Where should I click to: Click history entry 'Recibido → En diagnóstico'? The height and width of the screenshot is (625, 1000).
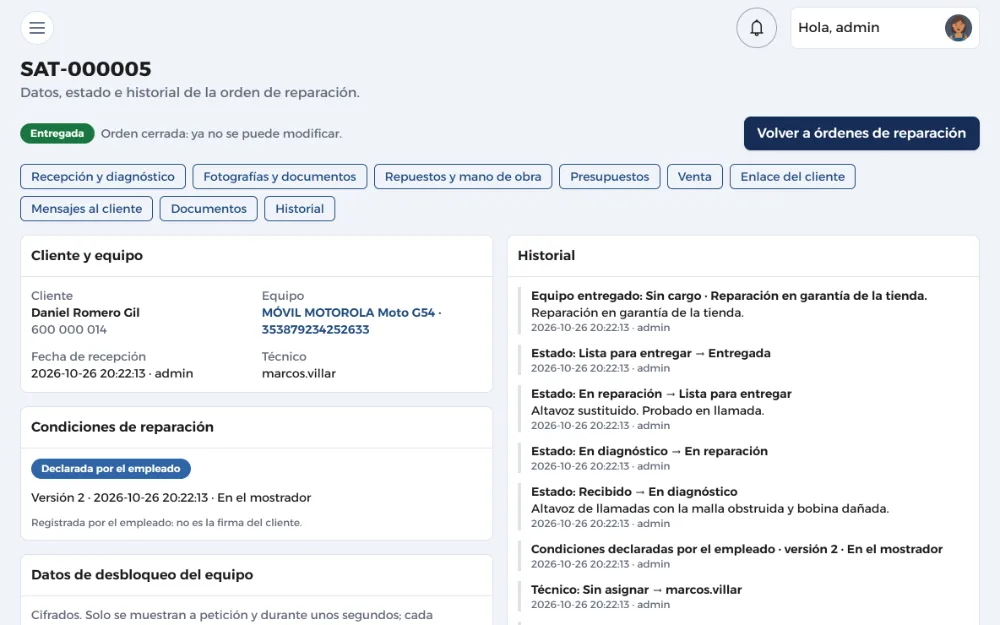click(634, 492)
